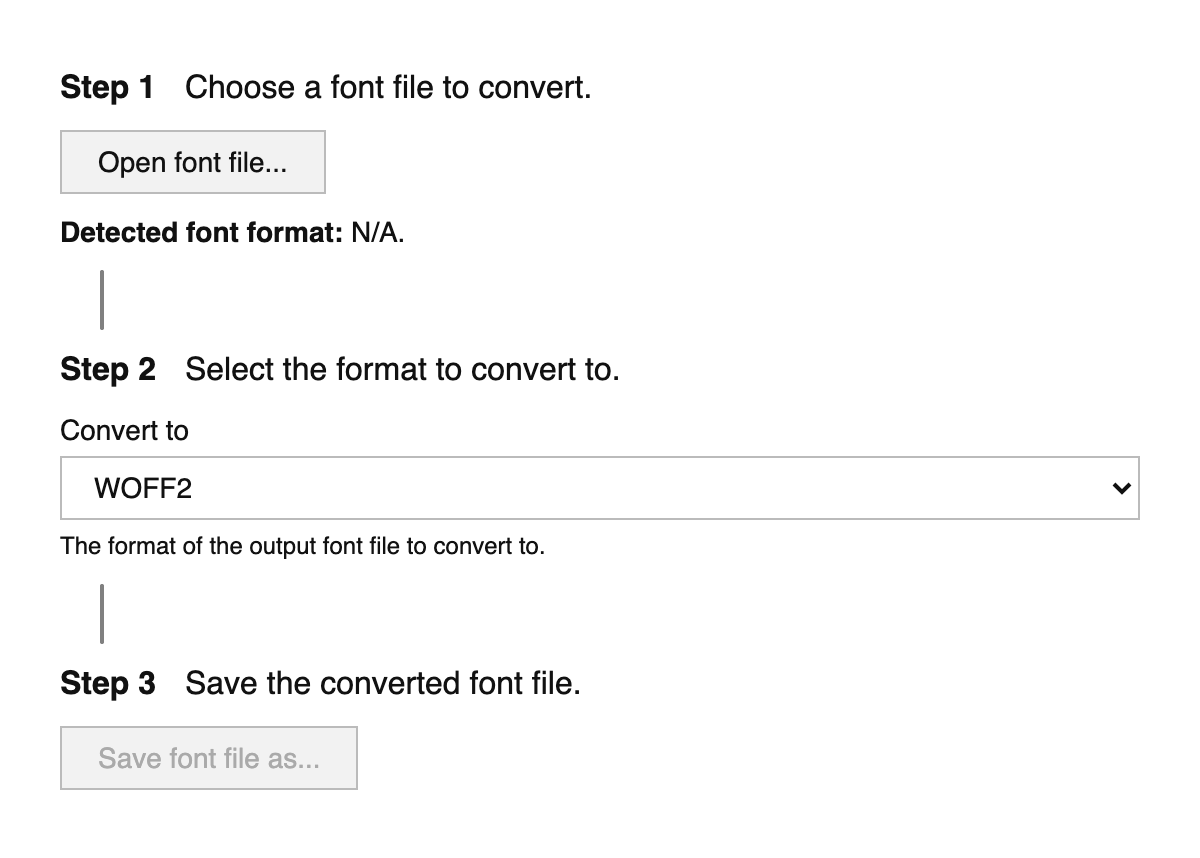Screen dimensions: 1200x858
Task: Click the output format help text
Action: pyautogui.click(x=302, y=547)
